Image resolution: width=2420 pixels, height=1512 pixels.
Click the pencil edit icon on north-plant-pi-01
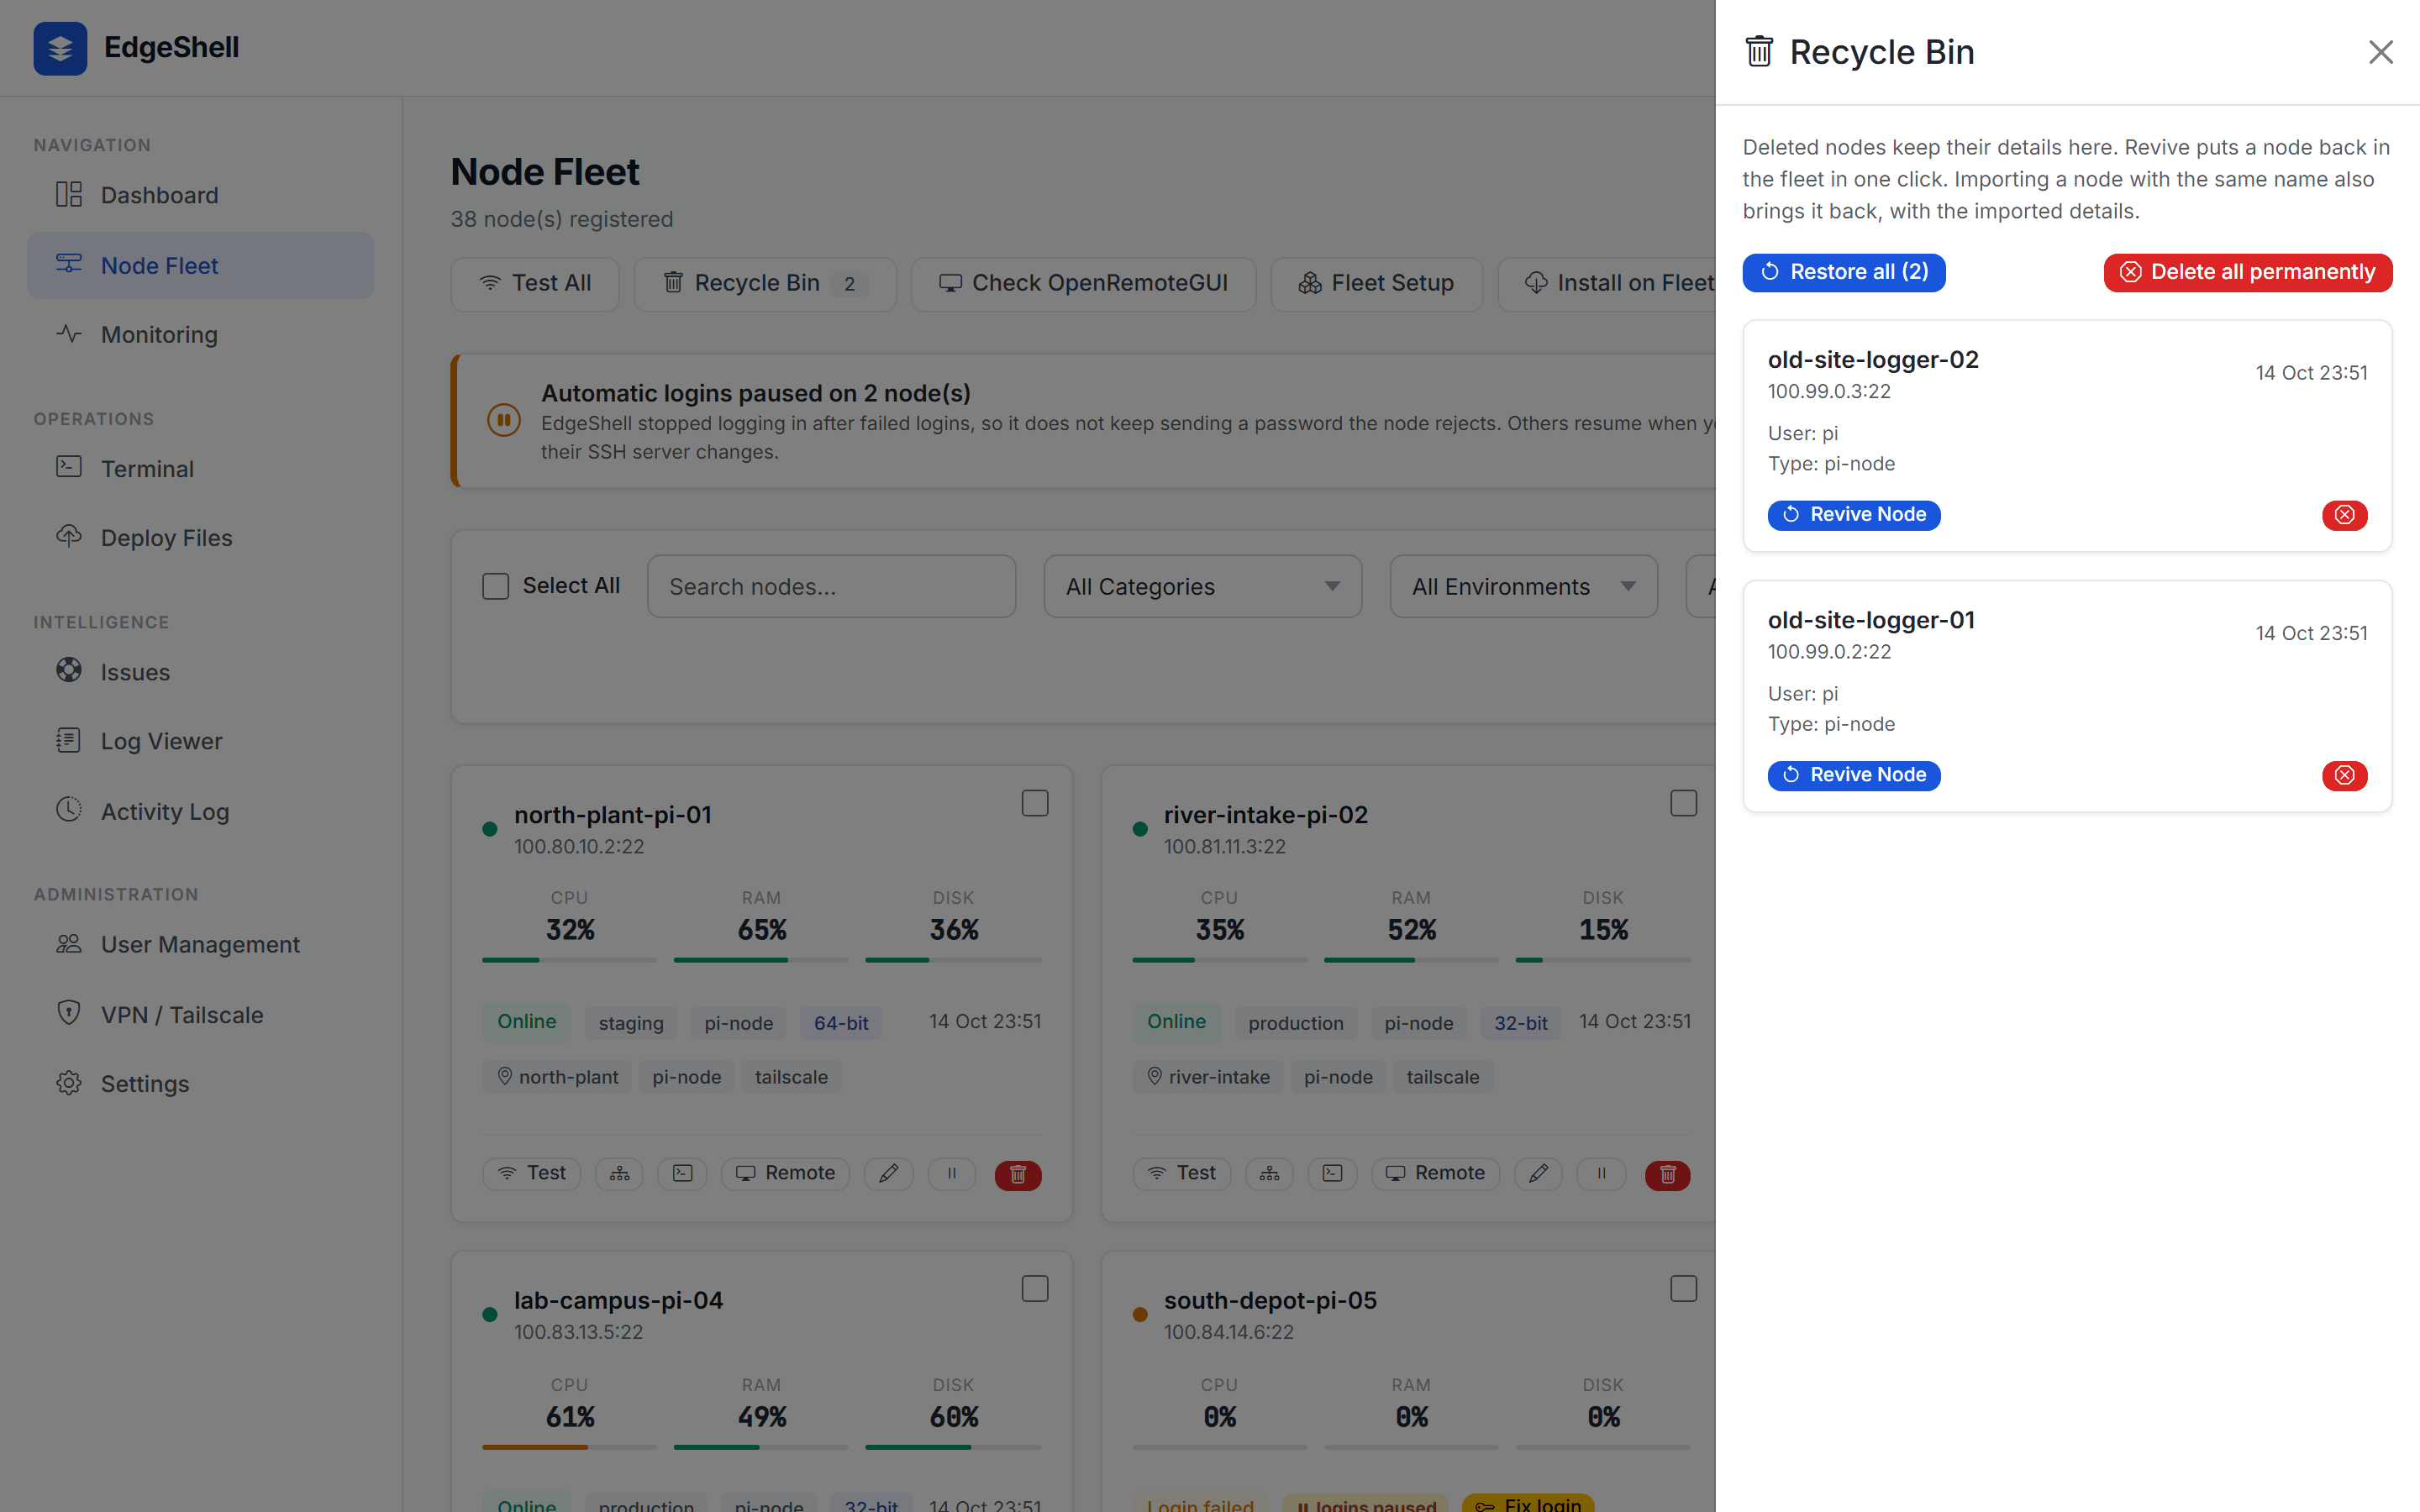point(889,1174)
